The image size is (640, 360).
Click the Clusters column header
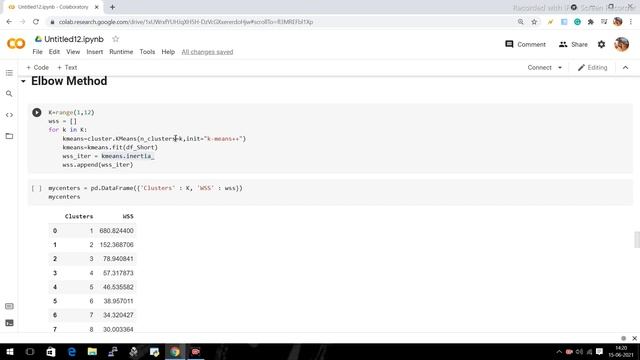pos(79,216)
